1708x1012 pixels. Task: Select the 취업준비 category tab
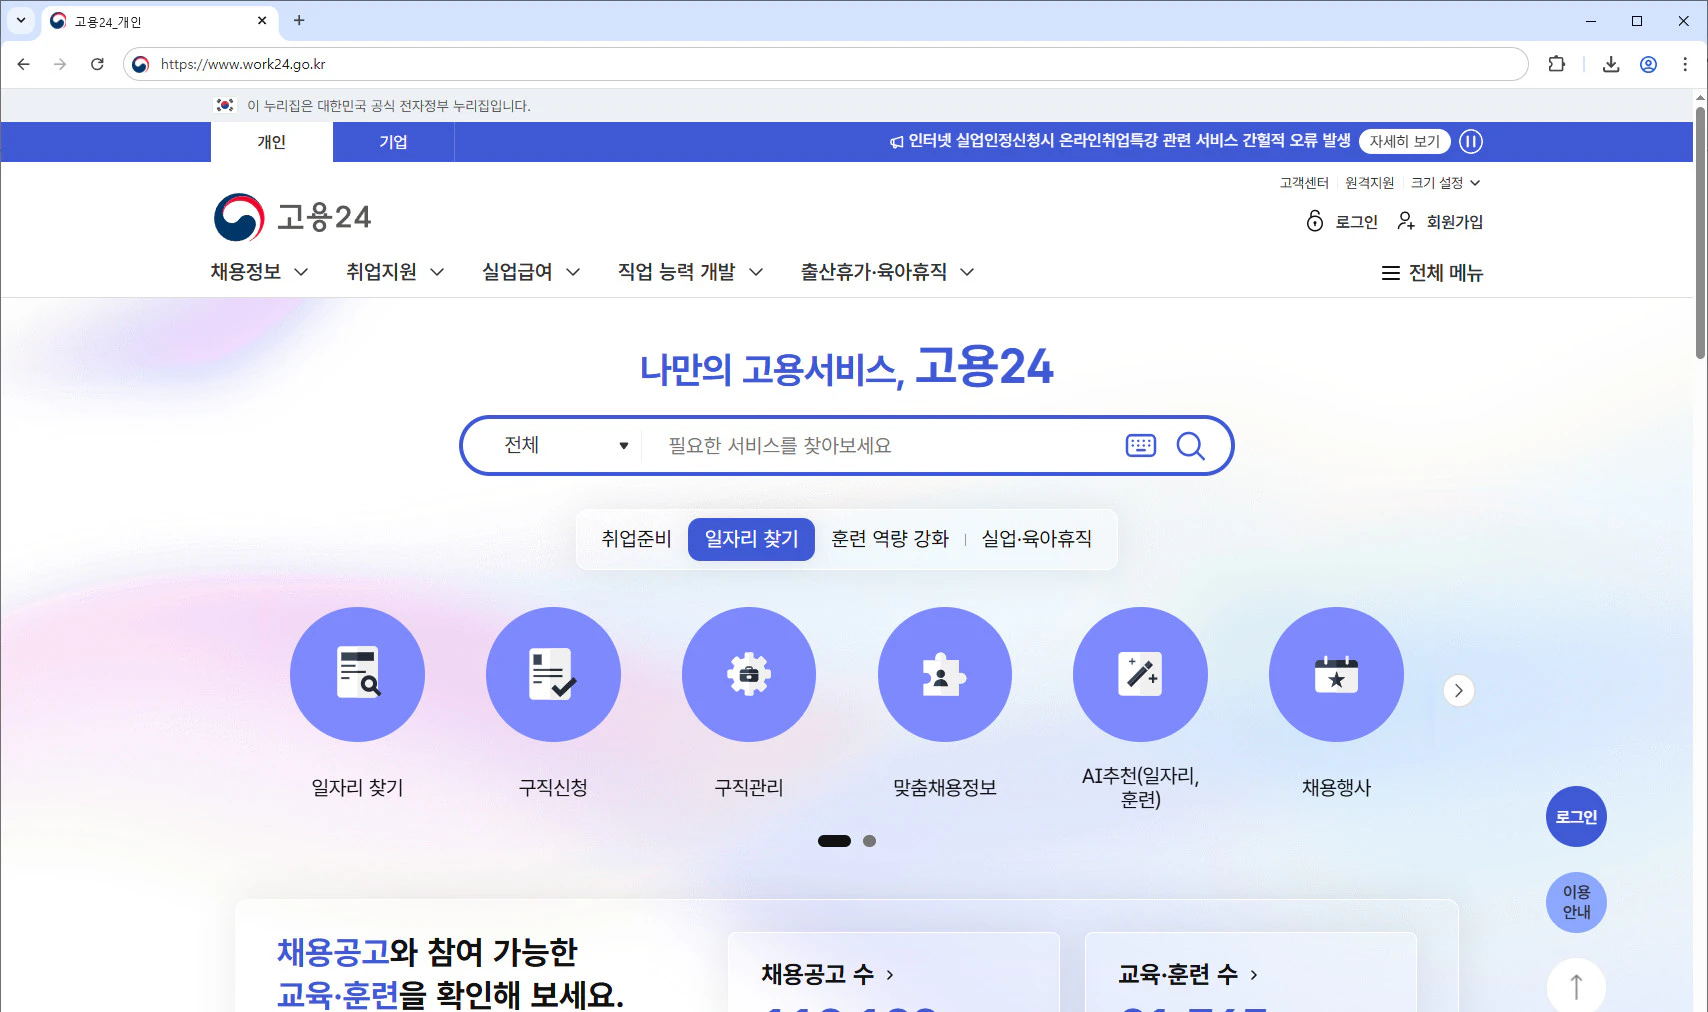pos(636,539)
